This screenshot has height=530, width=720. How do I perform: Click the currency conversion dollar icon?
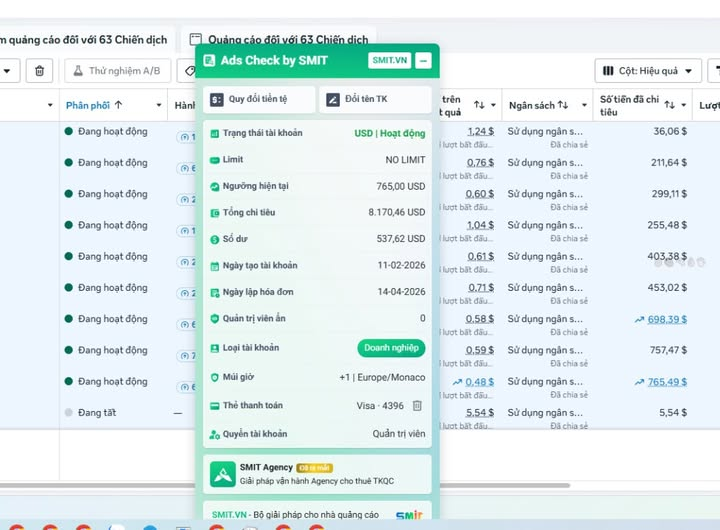217,99
